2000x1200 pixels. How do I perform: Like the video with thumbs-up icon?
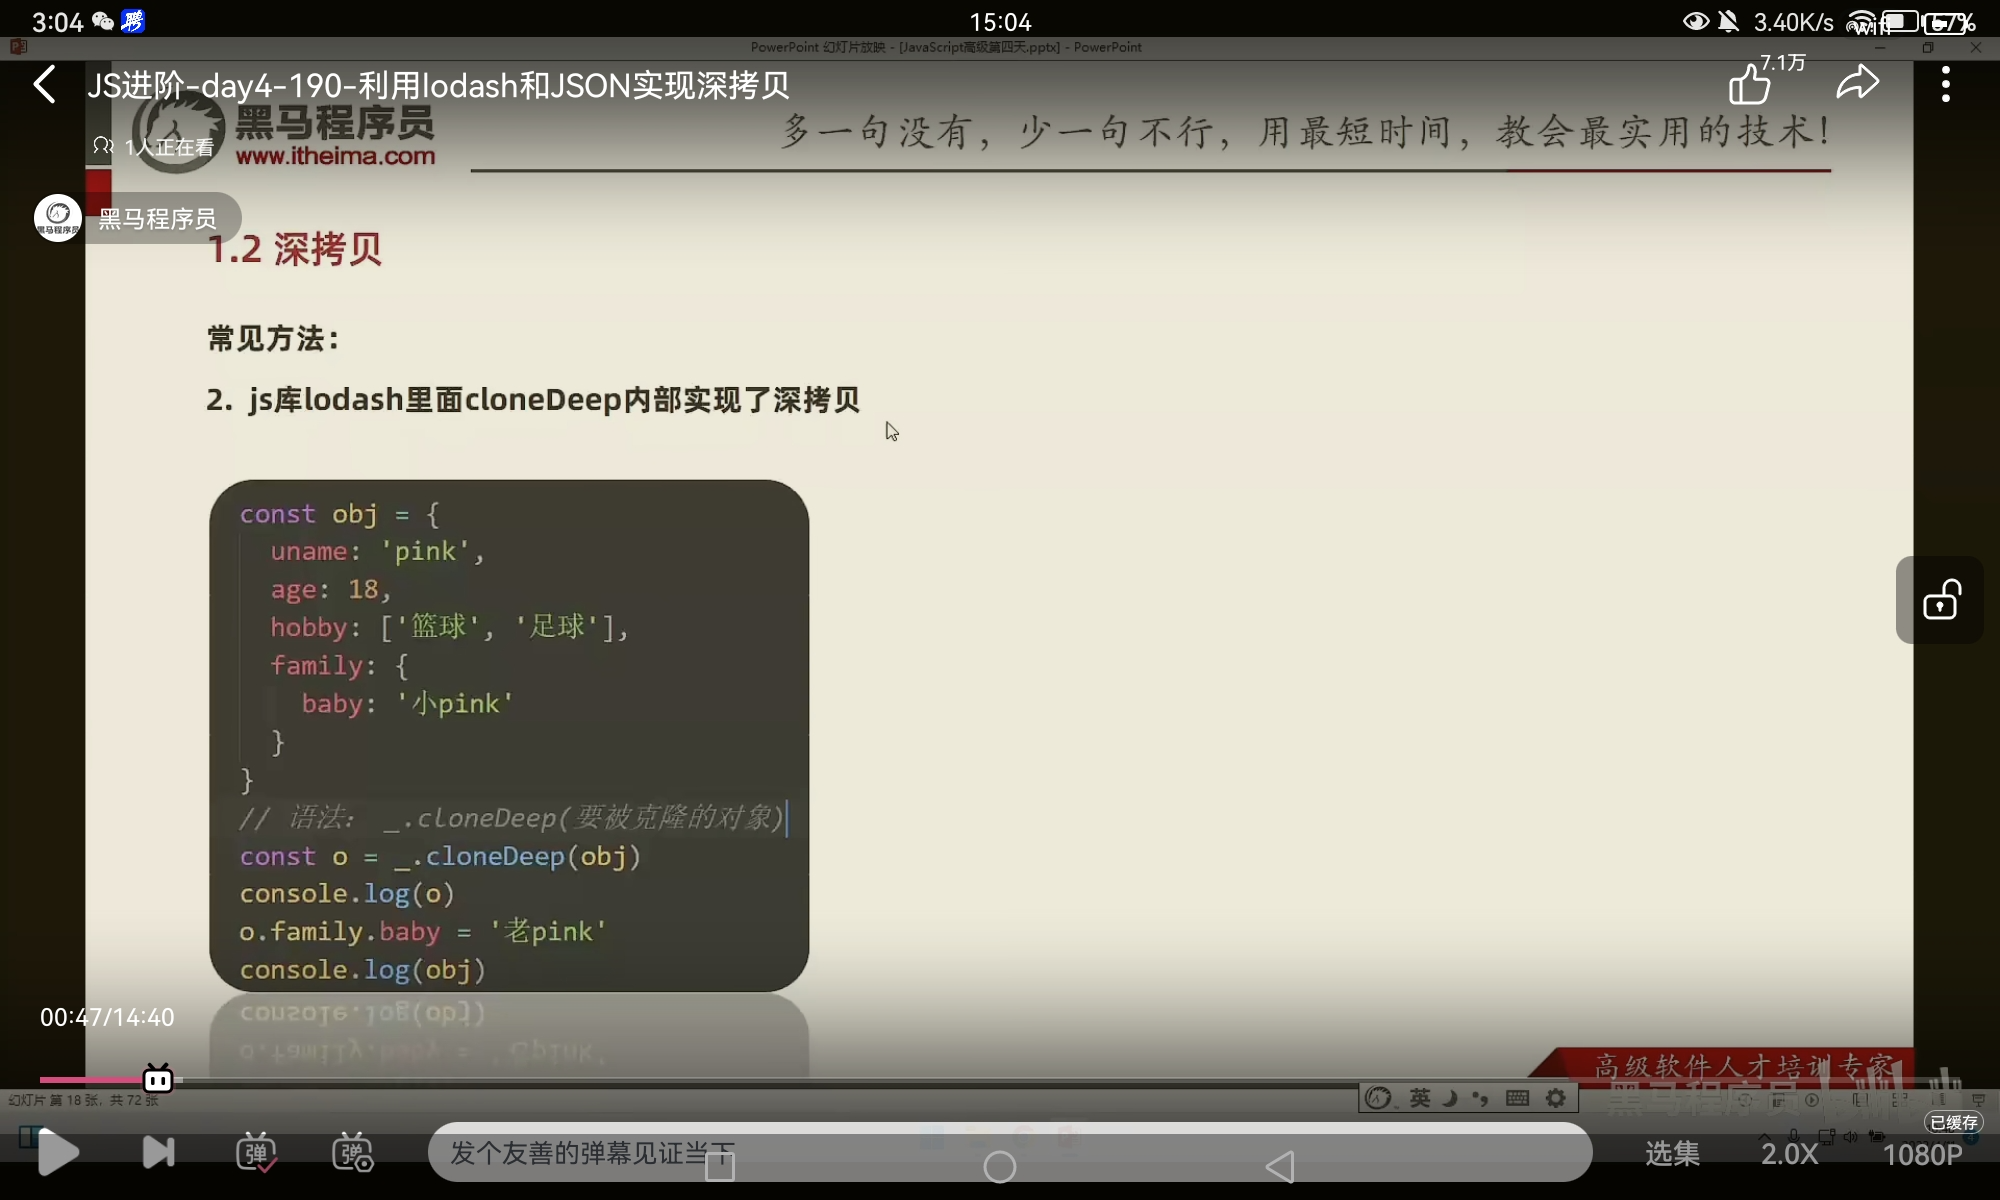(1750, 84)
